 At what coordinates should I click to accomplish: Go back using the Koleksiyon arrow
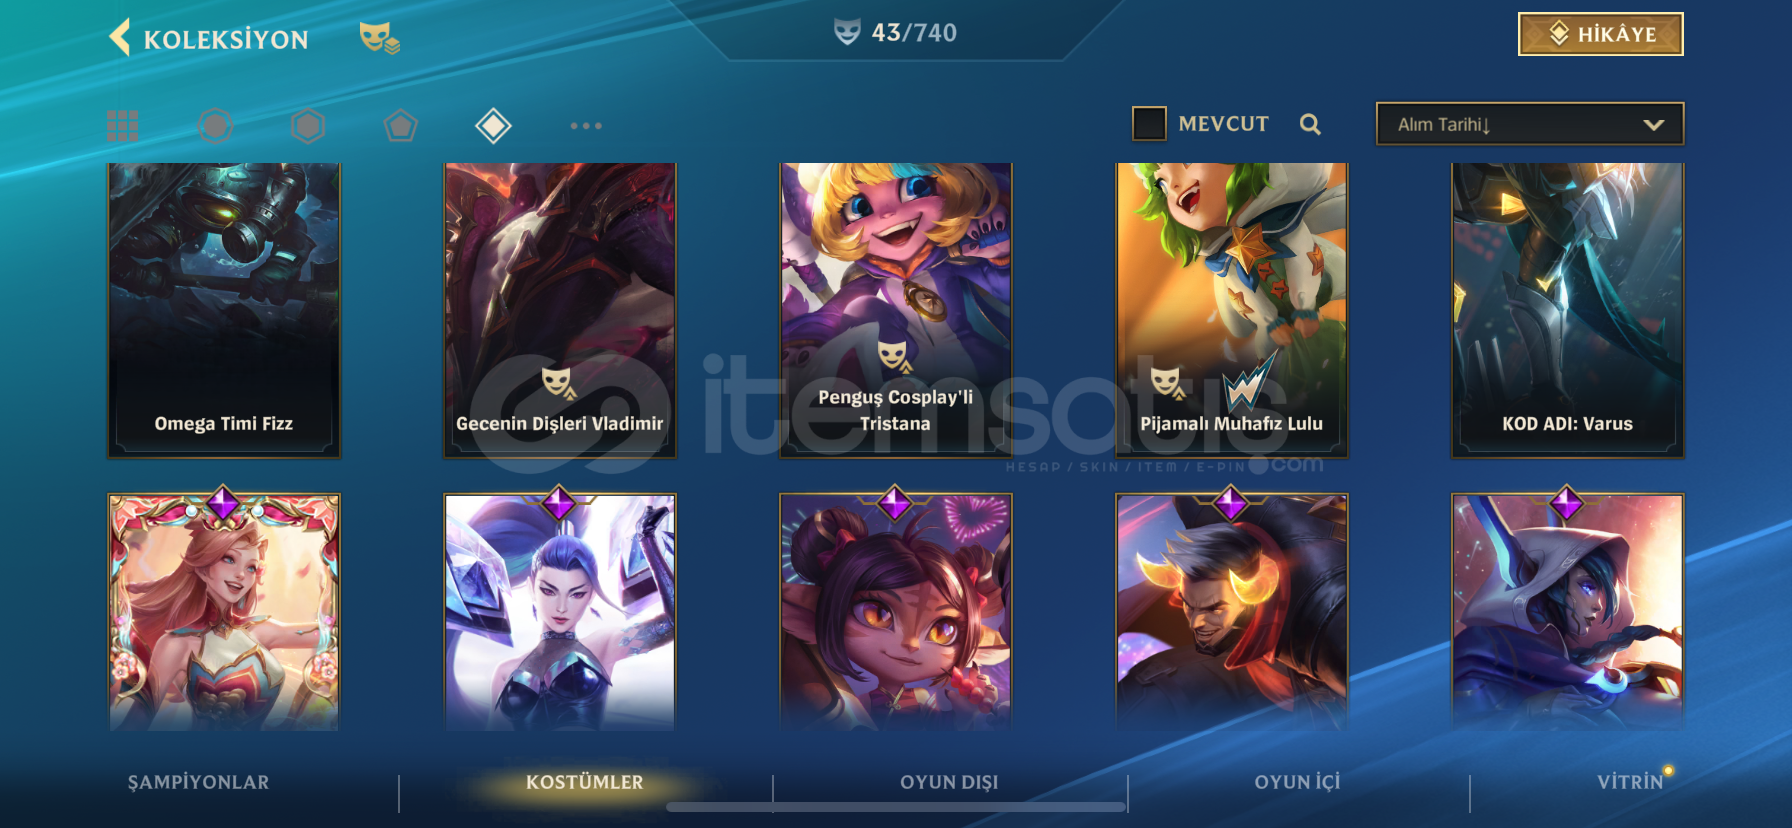[120, 38]
